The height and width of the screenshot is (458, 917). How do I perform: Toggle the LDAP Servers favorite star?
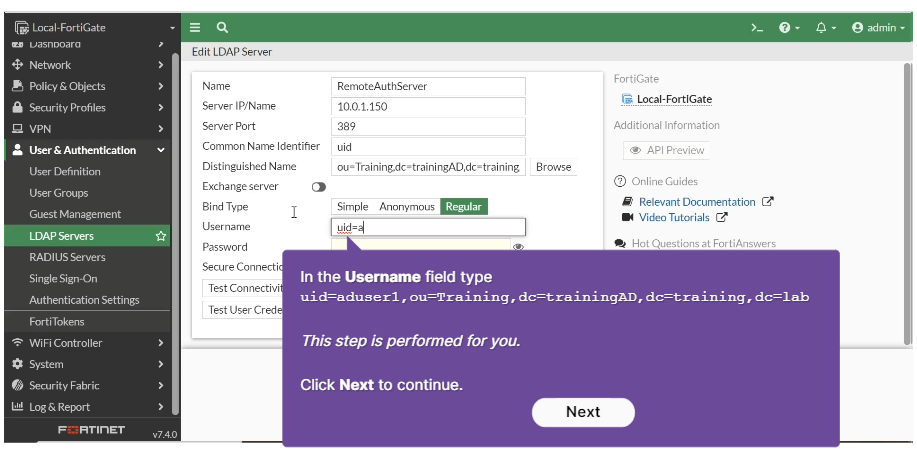pyautogui.click(x=161, y=236)
